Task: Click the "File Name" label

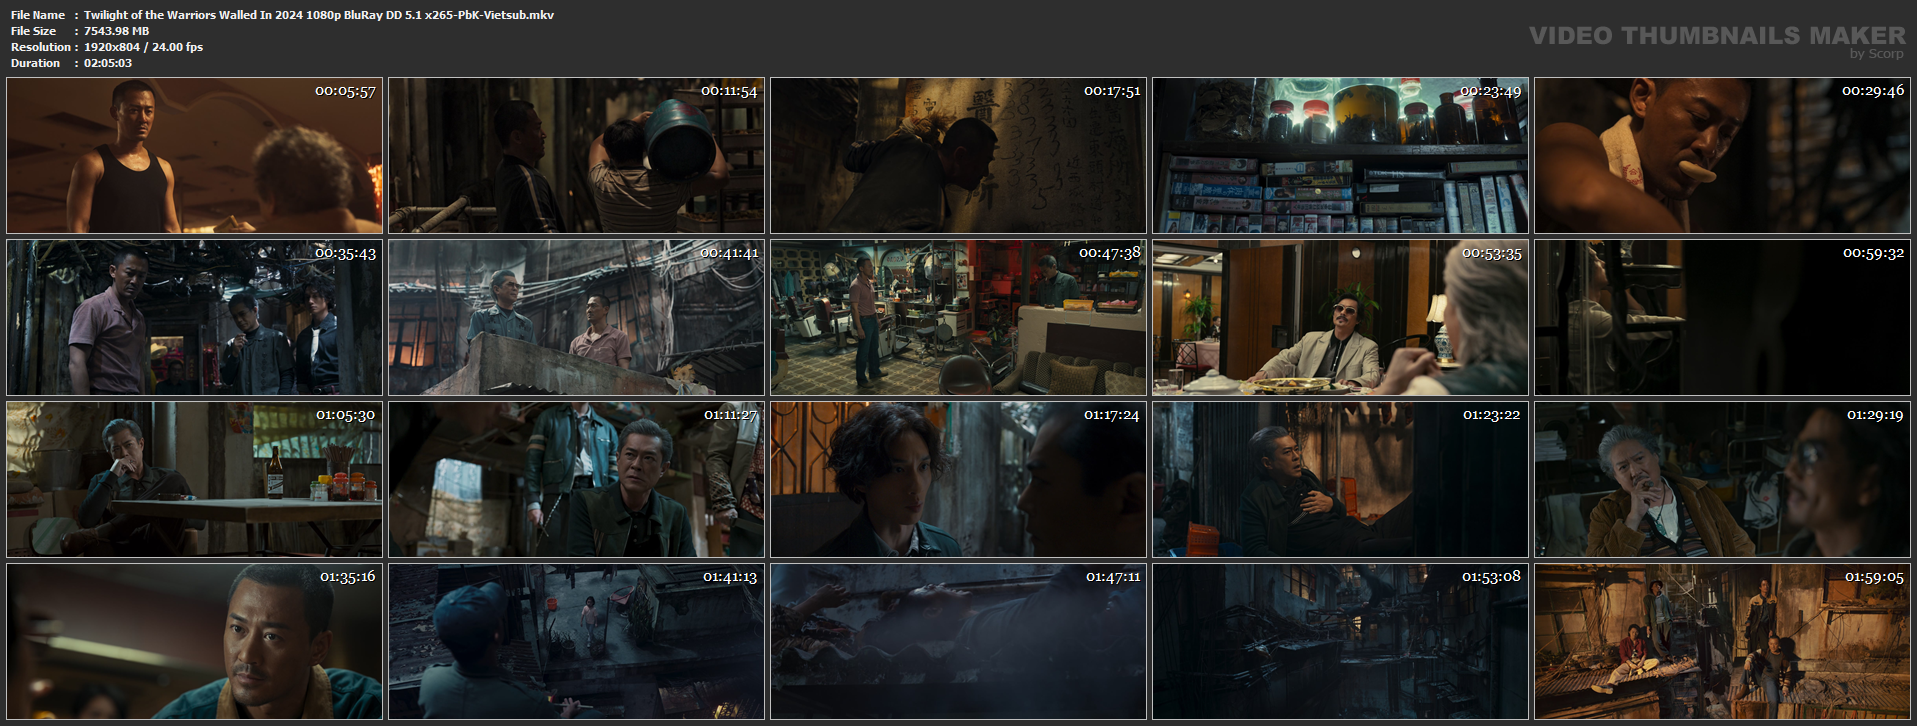Action: [x=38, y=15]
